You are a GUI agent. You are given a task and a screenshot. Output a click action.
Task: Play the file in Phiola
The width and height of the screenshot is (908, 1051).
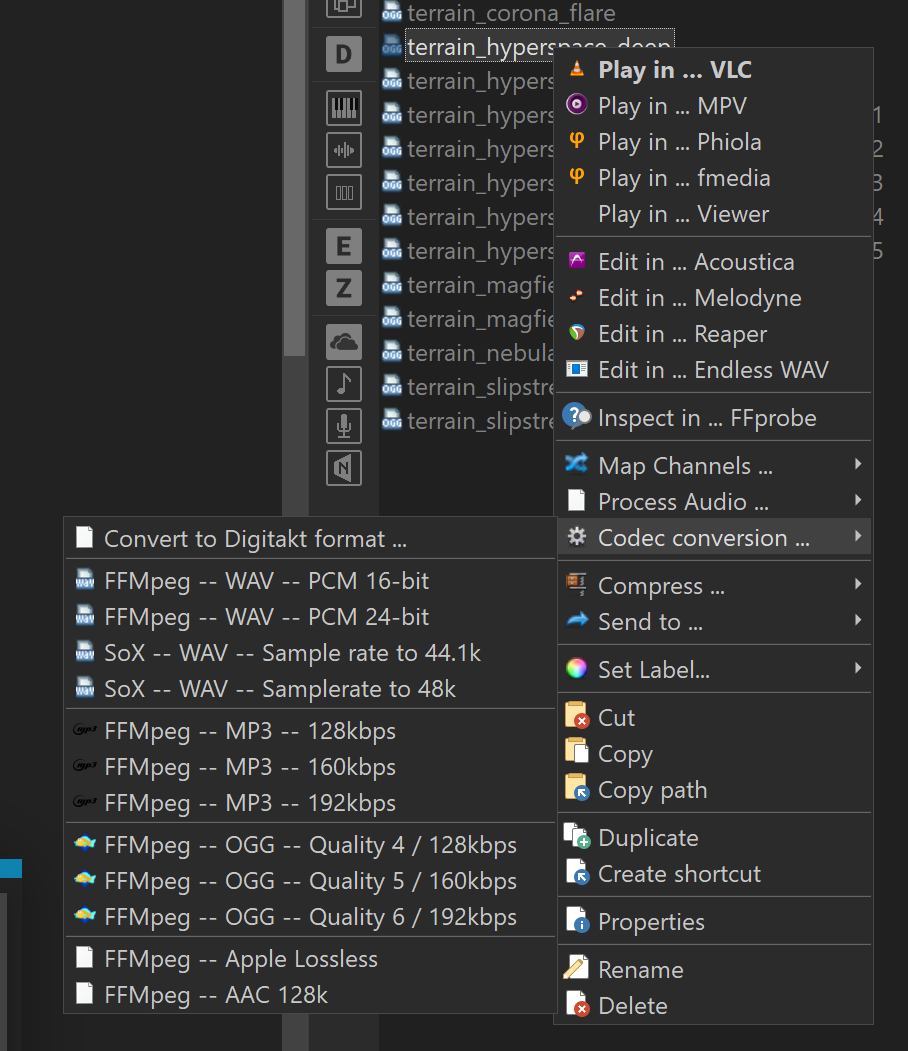pos(714,142)
